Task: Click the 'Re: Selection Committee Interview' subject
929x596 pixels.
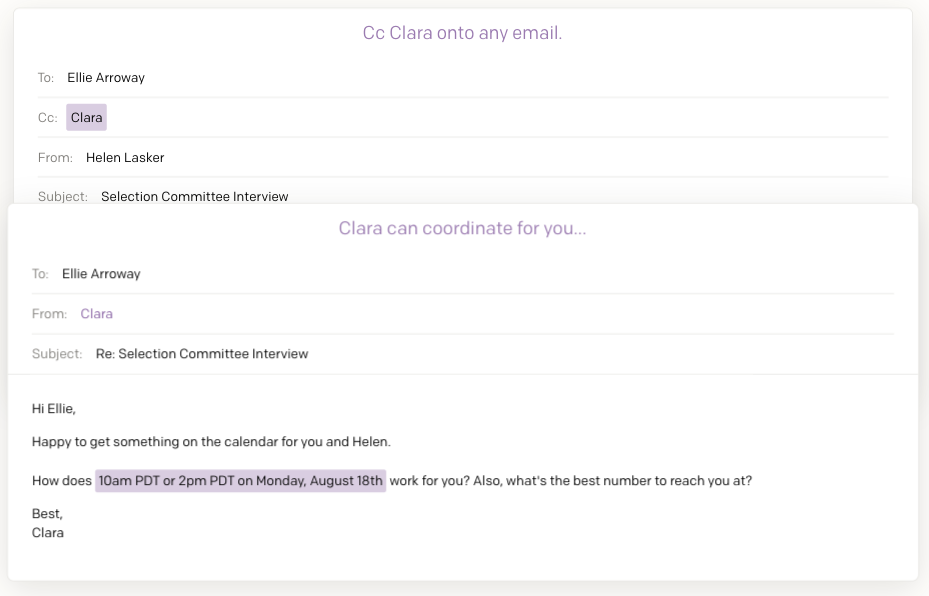Action: (x=202, y=354)
